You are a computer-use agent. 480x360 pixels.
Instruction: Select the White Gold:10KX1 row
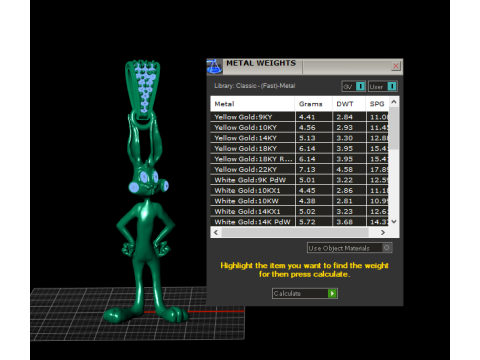[300, 190]
